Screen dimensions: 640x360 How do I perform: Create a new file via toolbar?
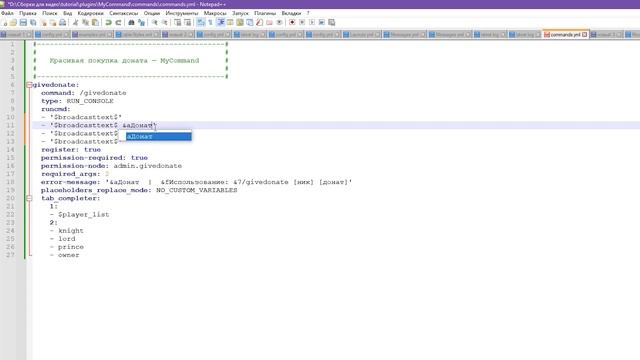tap(4, 22)
